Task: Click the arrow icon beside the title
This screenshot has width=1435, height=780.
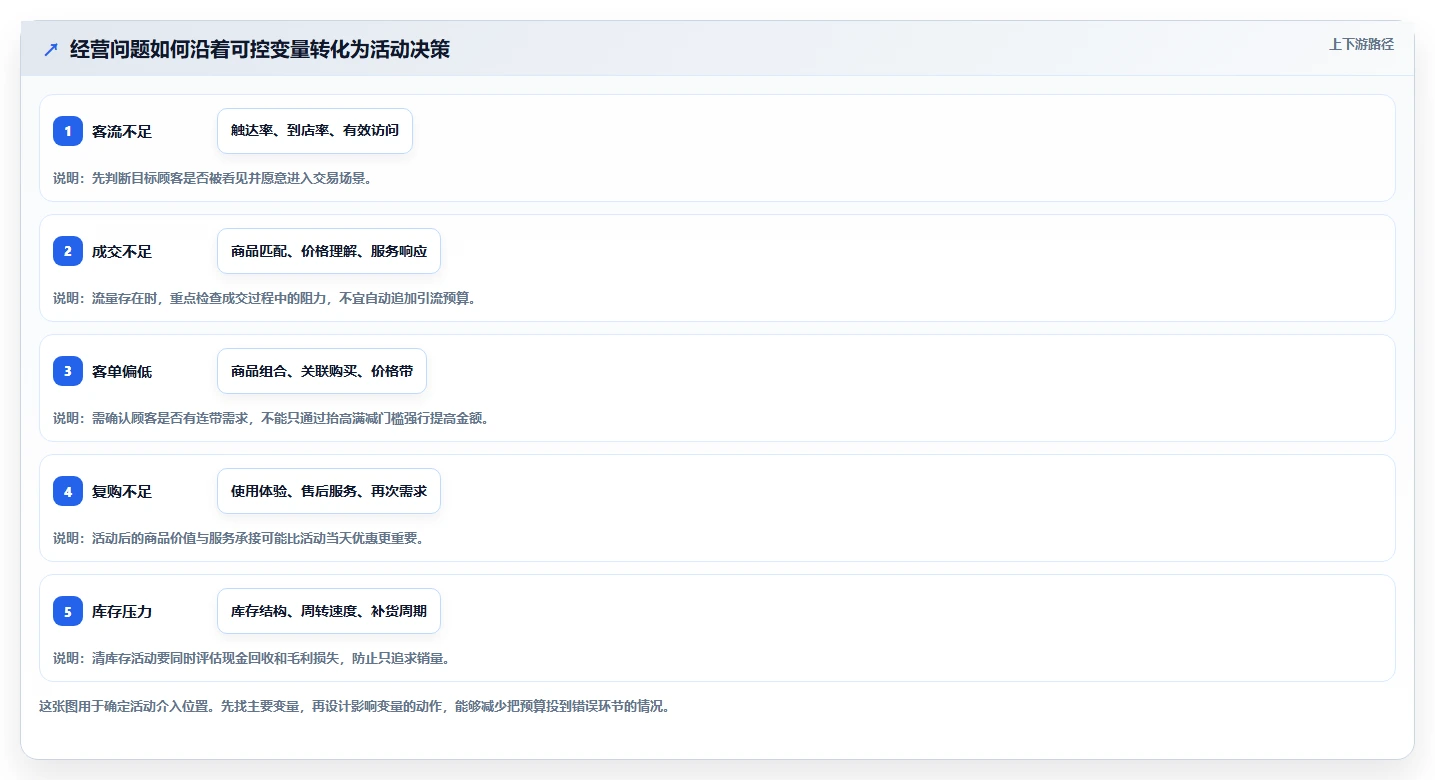Action: pyautogui.click(x=51, y=49)
